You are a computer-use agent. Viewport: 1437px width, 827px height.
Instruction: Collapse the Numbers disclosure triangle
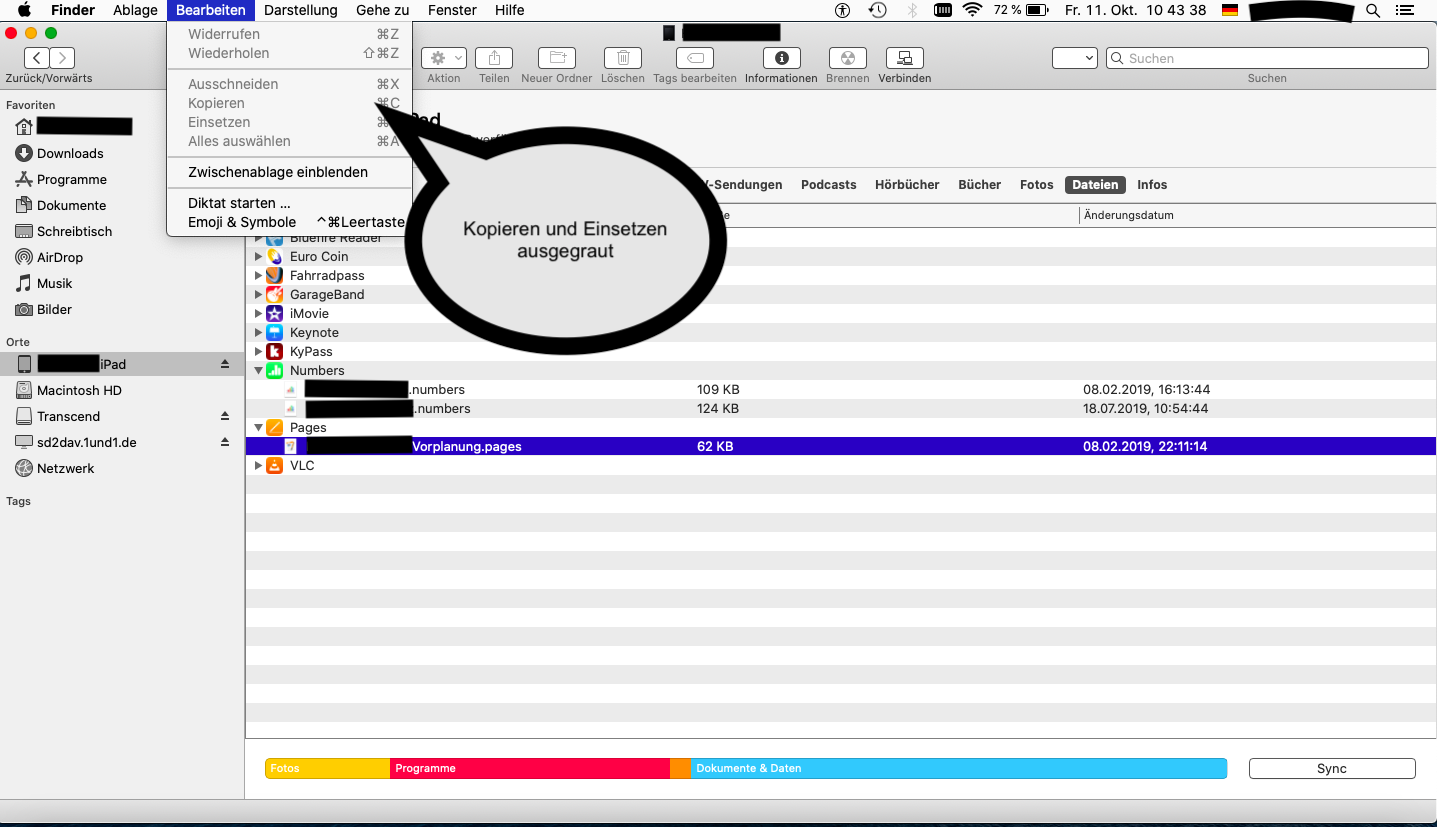pos(258,370)
